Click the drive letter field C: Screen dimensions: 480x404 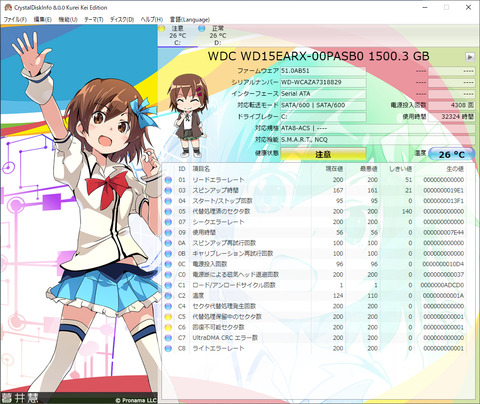coord(323,117)
